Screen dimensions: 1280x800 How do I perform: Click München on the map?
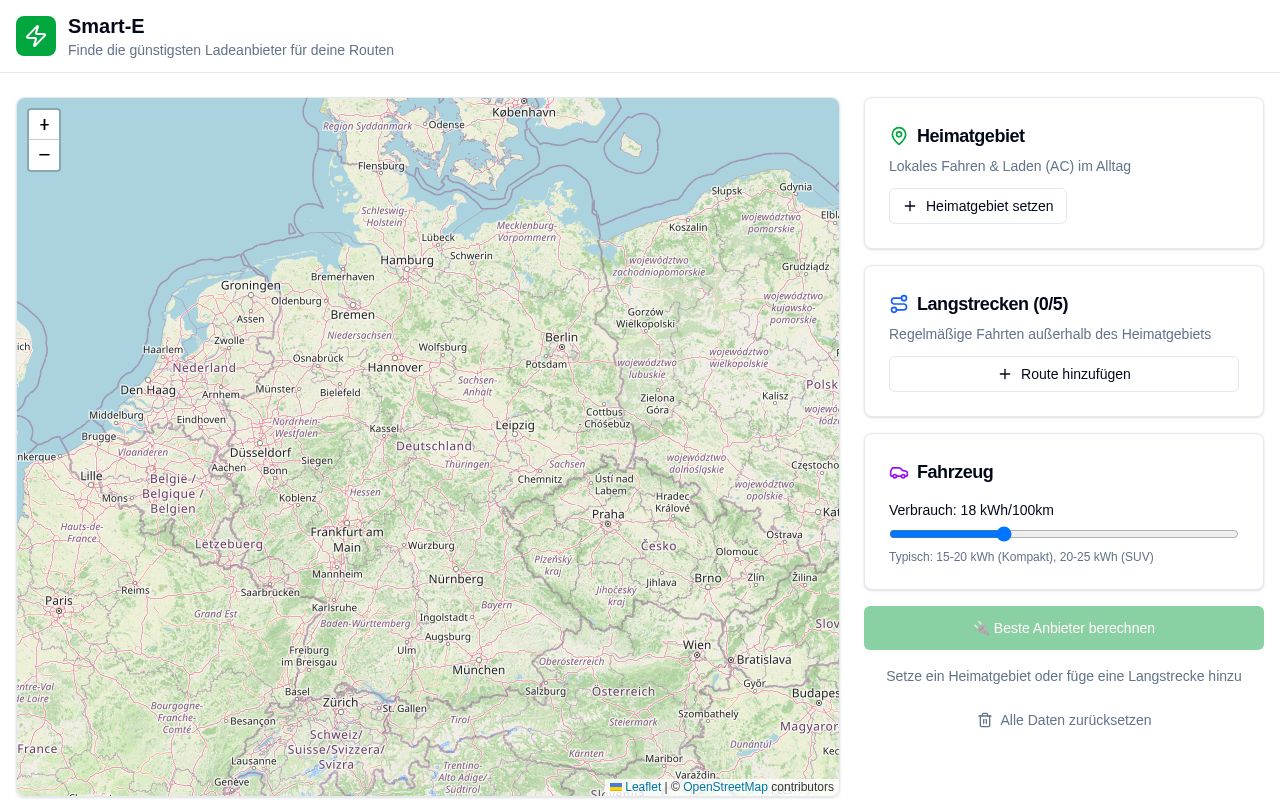[479, 669]
